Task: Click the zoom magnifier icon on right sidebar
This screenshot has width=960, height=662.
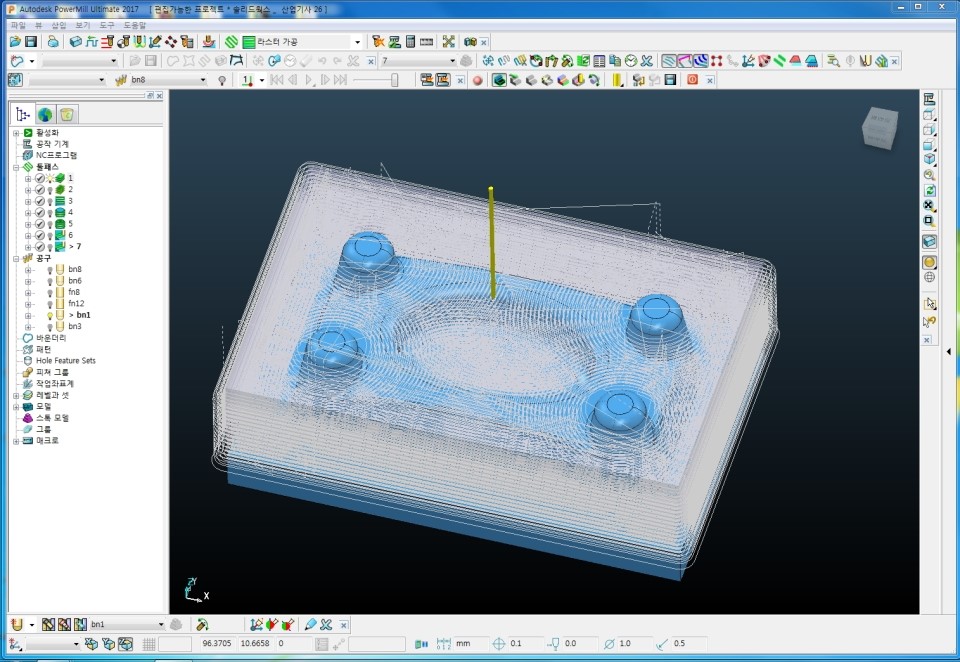Action: tap(929, 175)
